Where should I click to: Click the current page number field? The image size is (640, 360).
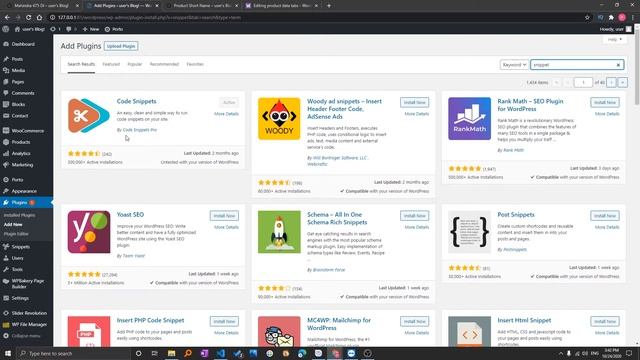[583, 82]
